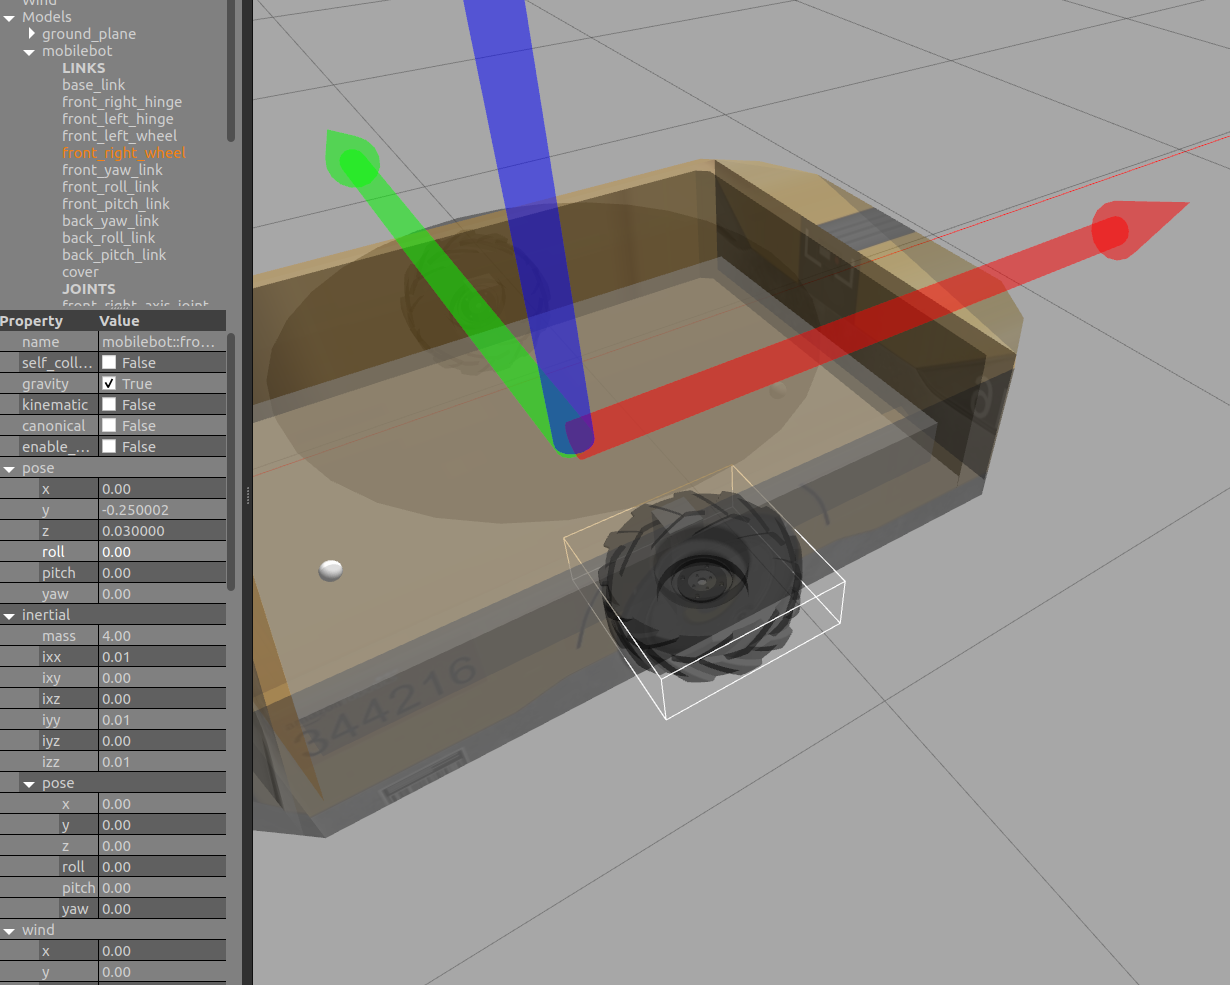The height and width of the screenshot is (985, 1230).
Task: Select base_link in the links list
Action: (x=94, y=85)
